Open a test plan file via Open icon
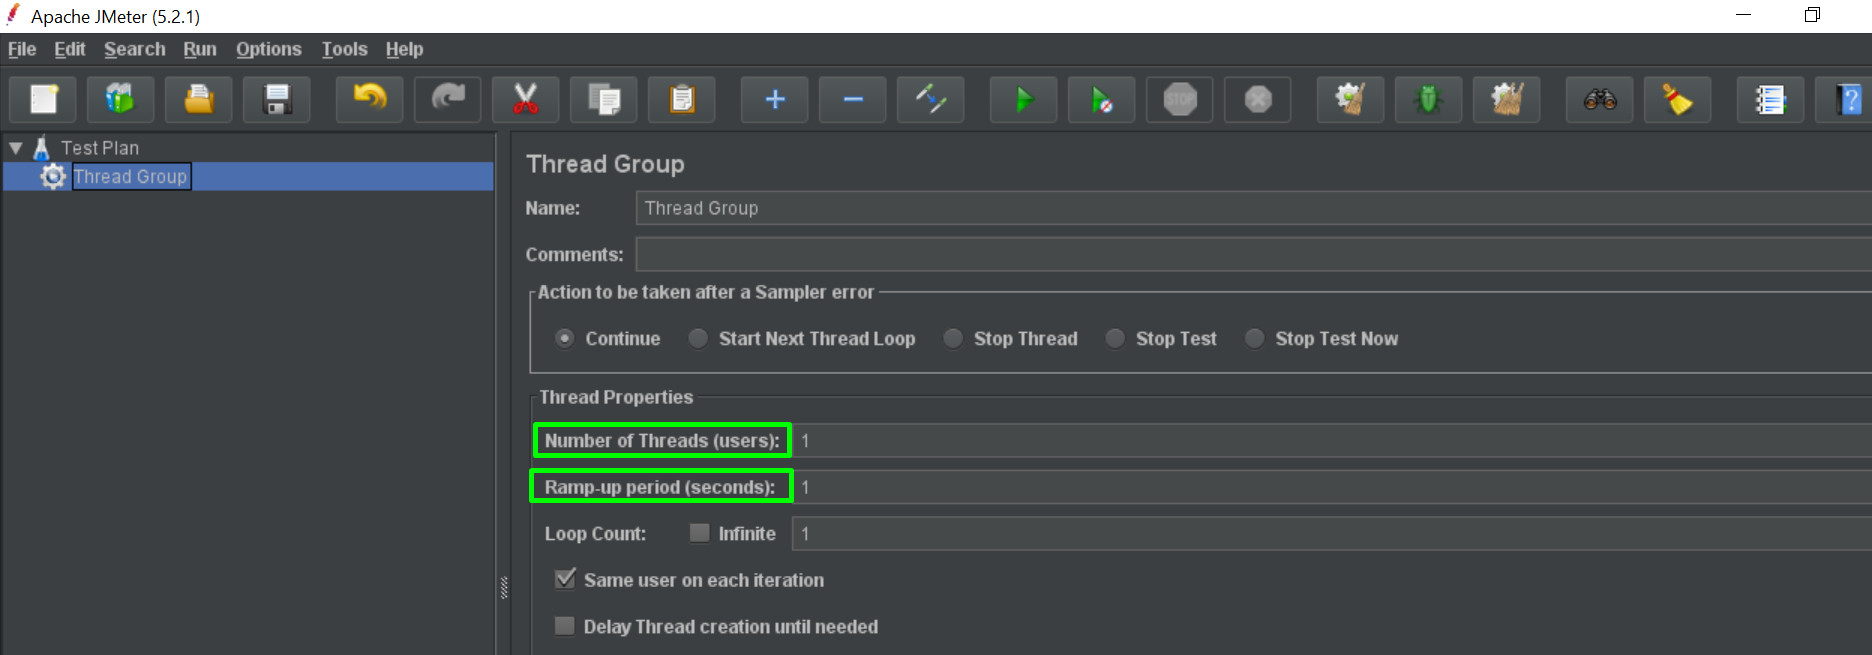Screen dimensions: 1872x655 [199, 99]
